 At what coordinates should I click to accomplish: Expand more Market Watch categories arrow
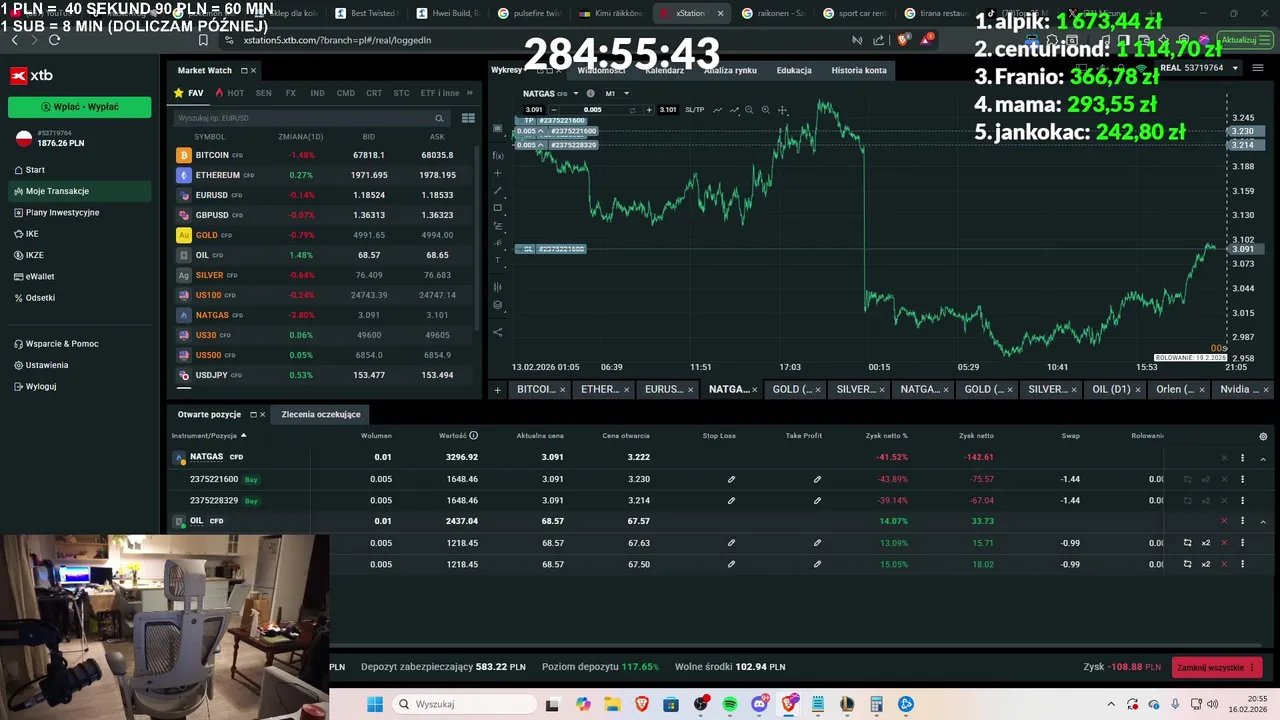tap(470, 93)
